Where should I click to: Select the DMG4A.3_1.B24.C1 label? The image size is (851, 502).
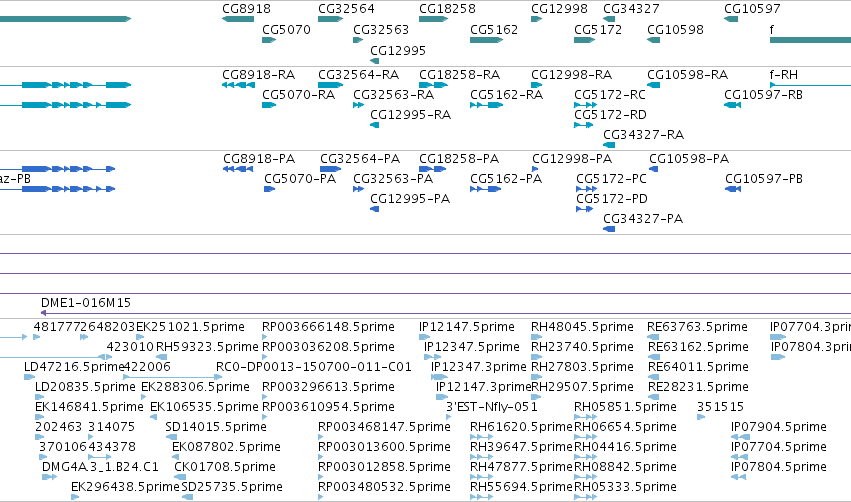point(100,467)
